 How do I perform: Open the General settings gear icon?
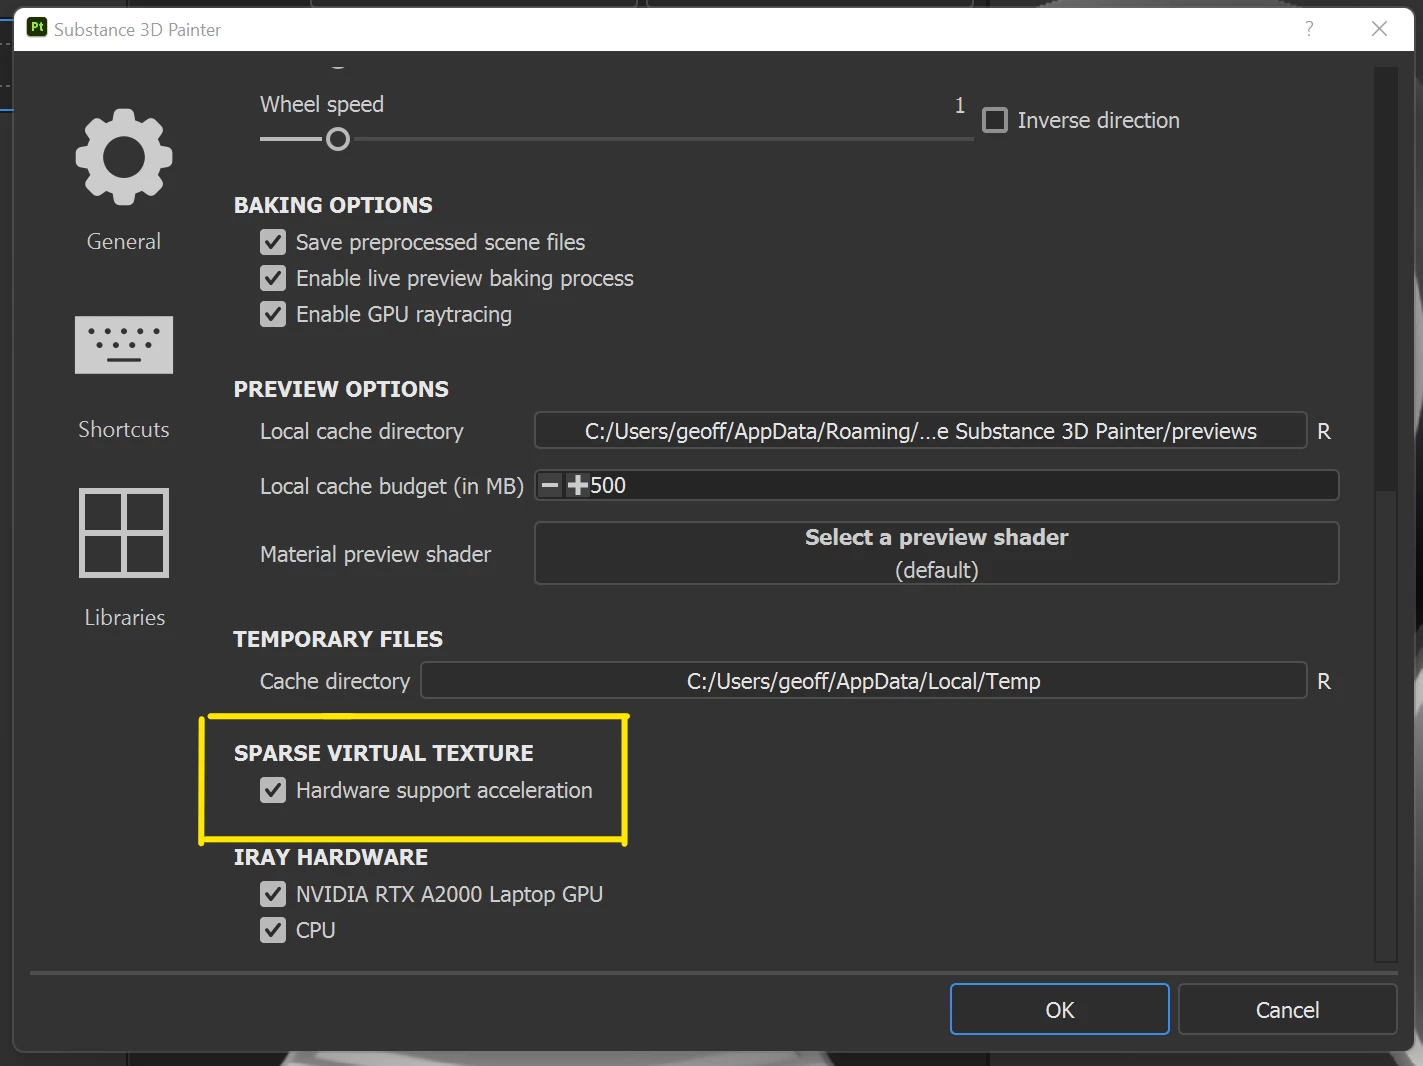[x=124, y=157]
